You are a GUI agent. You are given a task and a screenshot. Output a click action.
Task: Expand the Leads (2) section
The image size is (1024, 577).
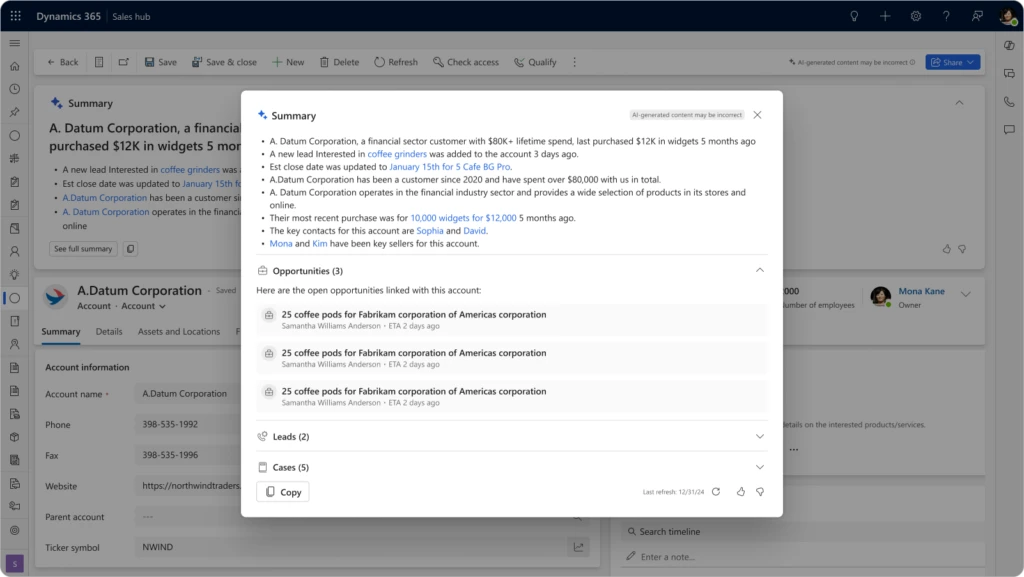tap(759, 436)
